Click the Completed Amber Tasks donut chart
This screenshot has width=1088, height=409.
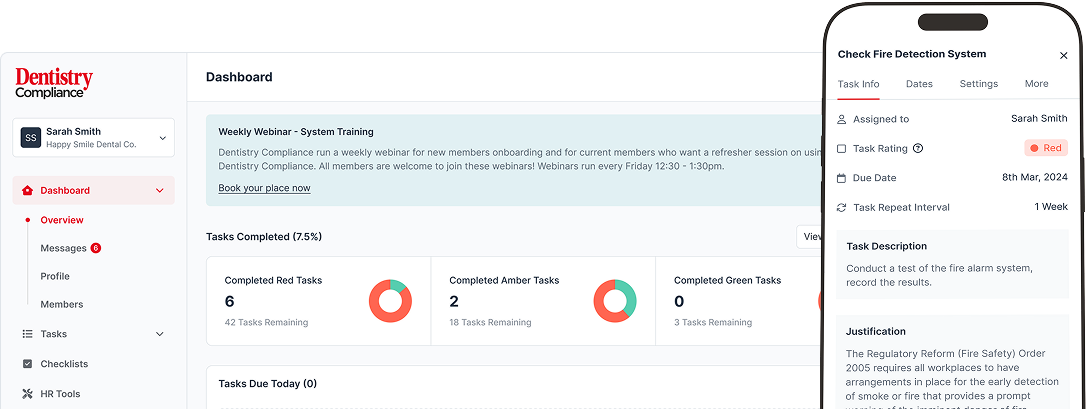615,301
